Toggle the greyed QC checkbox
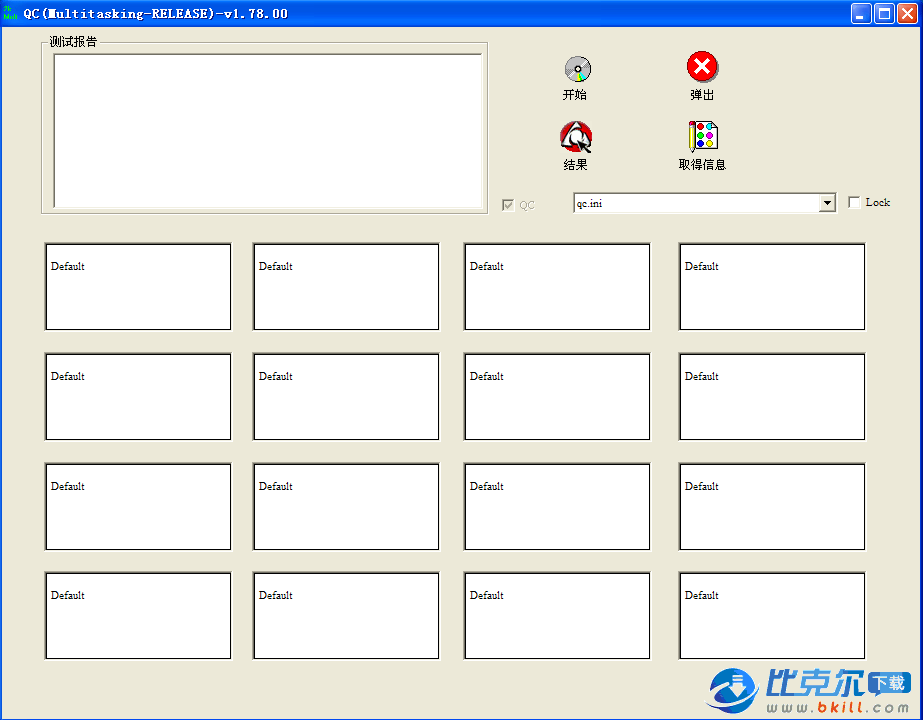This screenshot has height=720, width=923. pyautogui.click(x=508, y=205)
